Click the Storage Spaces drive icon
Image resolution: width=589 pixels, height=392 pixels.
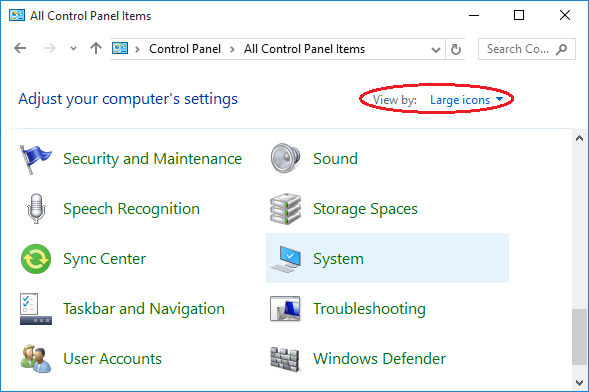tap(285, 209)
